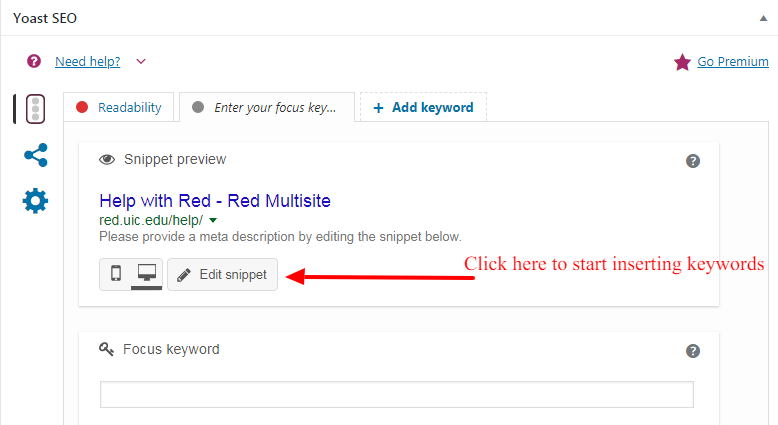Screen dimensions: 778x425
Task: Click the Focus keyword input field
Action: click(397, 394)
